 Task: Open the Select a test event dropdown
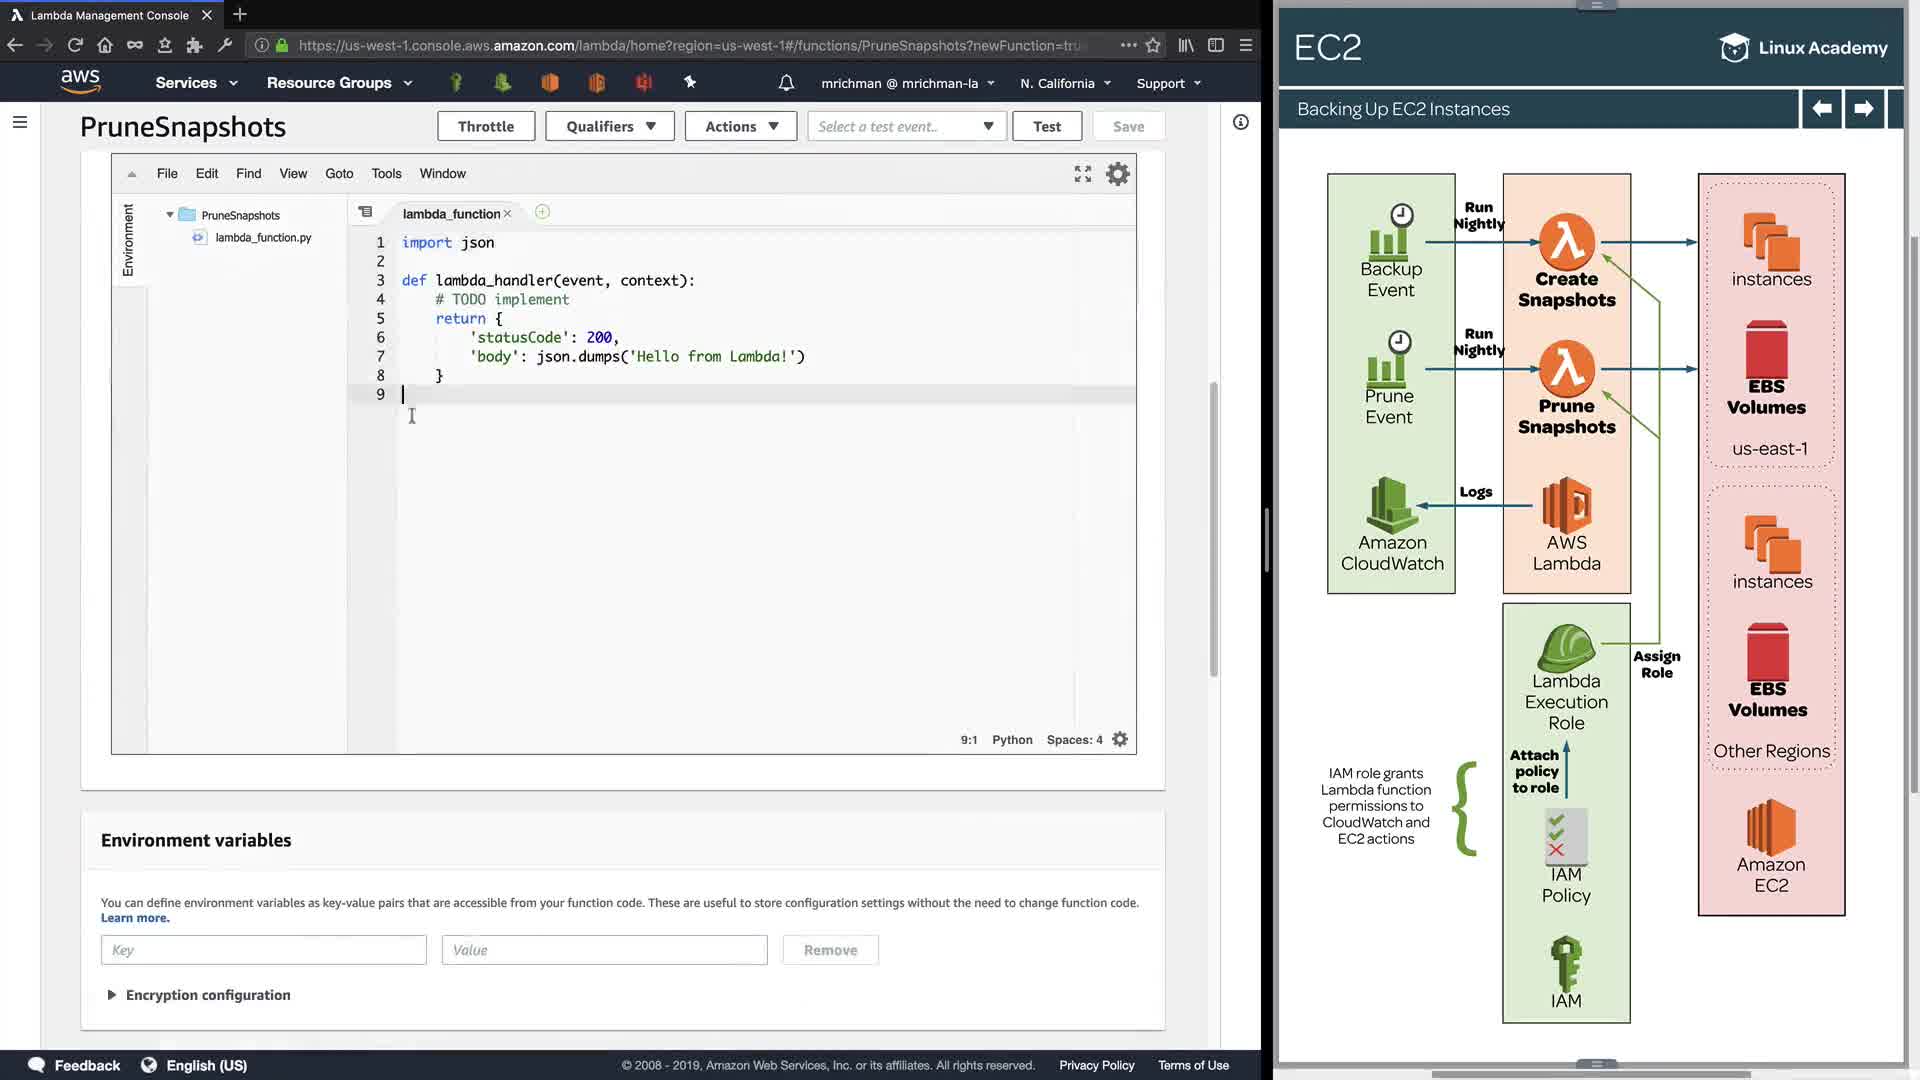pos(905,126)
